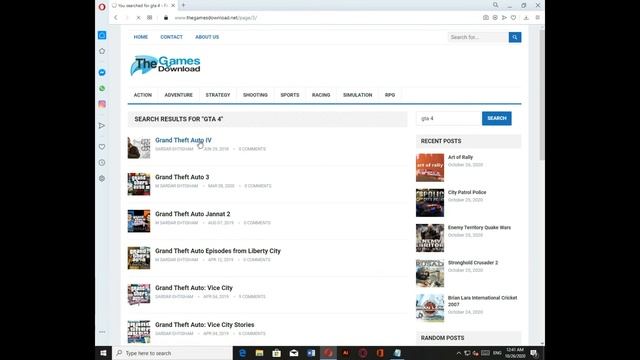Open the Art of Rally recent post
This screenshot has height=360, width=640.
(460, 157)
